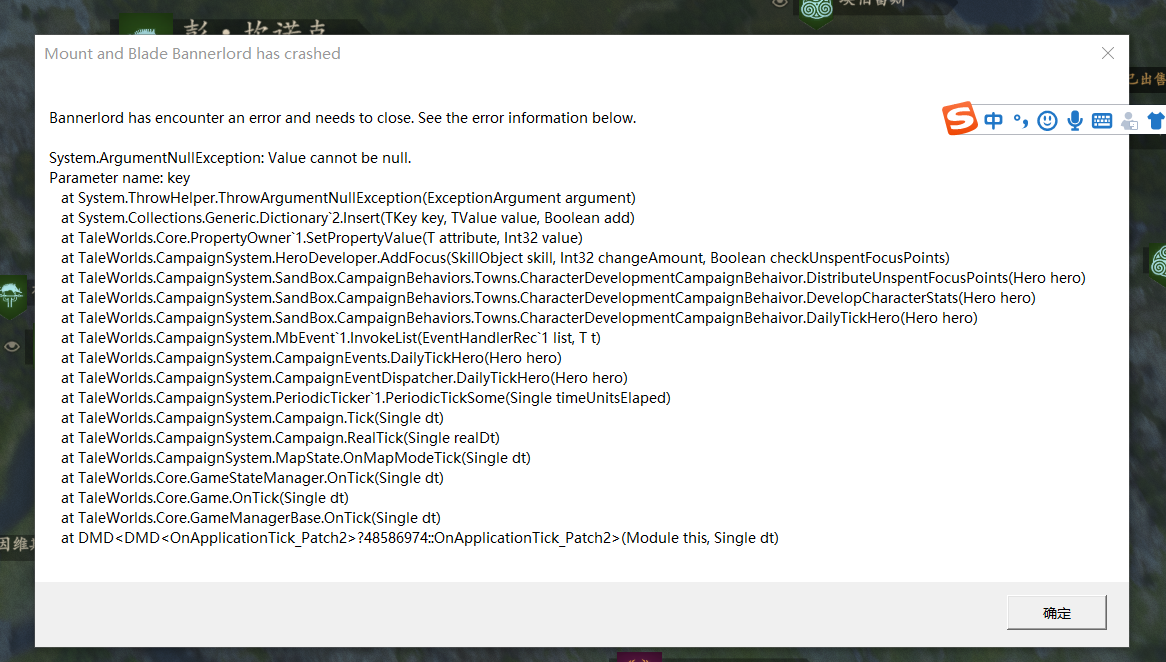Click the GameStateManager.OnTick stack trace line
1166x662 pixels.
click(x=252, y=478)
